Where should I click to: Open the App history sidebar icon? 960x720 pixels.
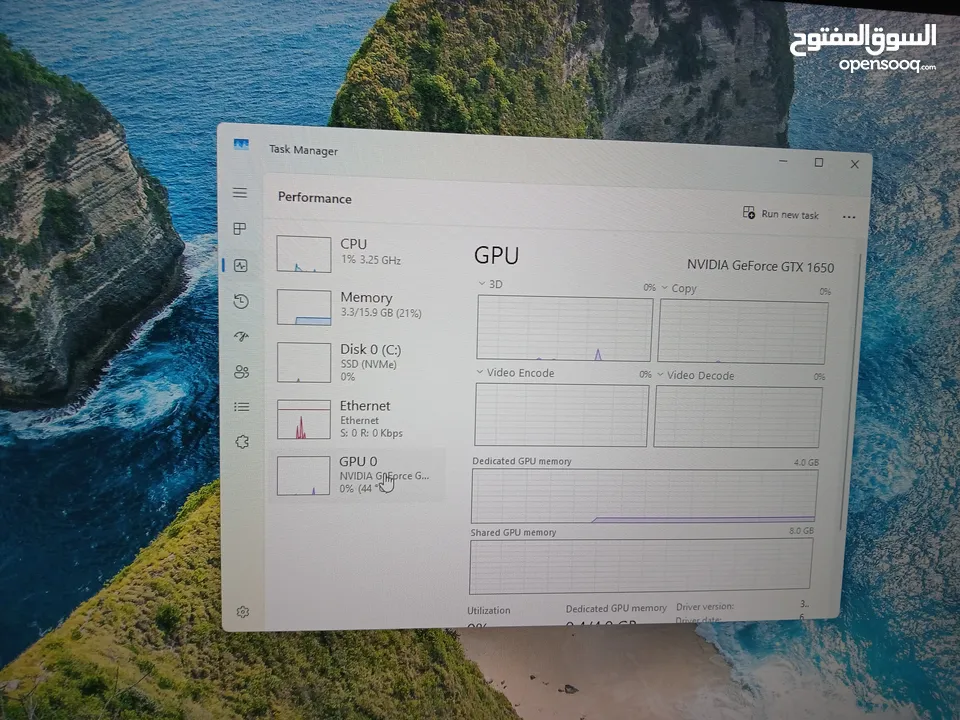241,301
